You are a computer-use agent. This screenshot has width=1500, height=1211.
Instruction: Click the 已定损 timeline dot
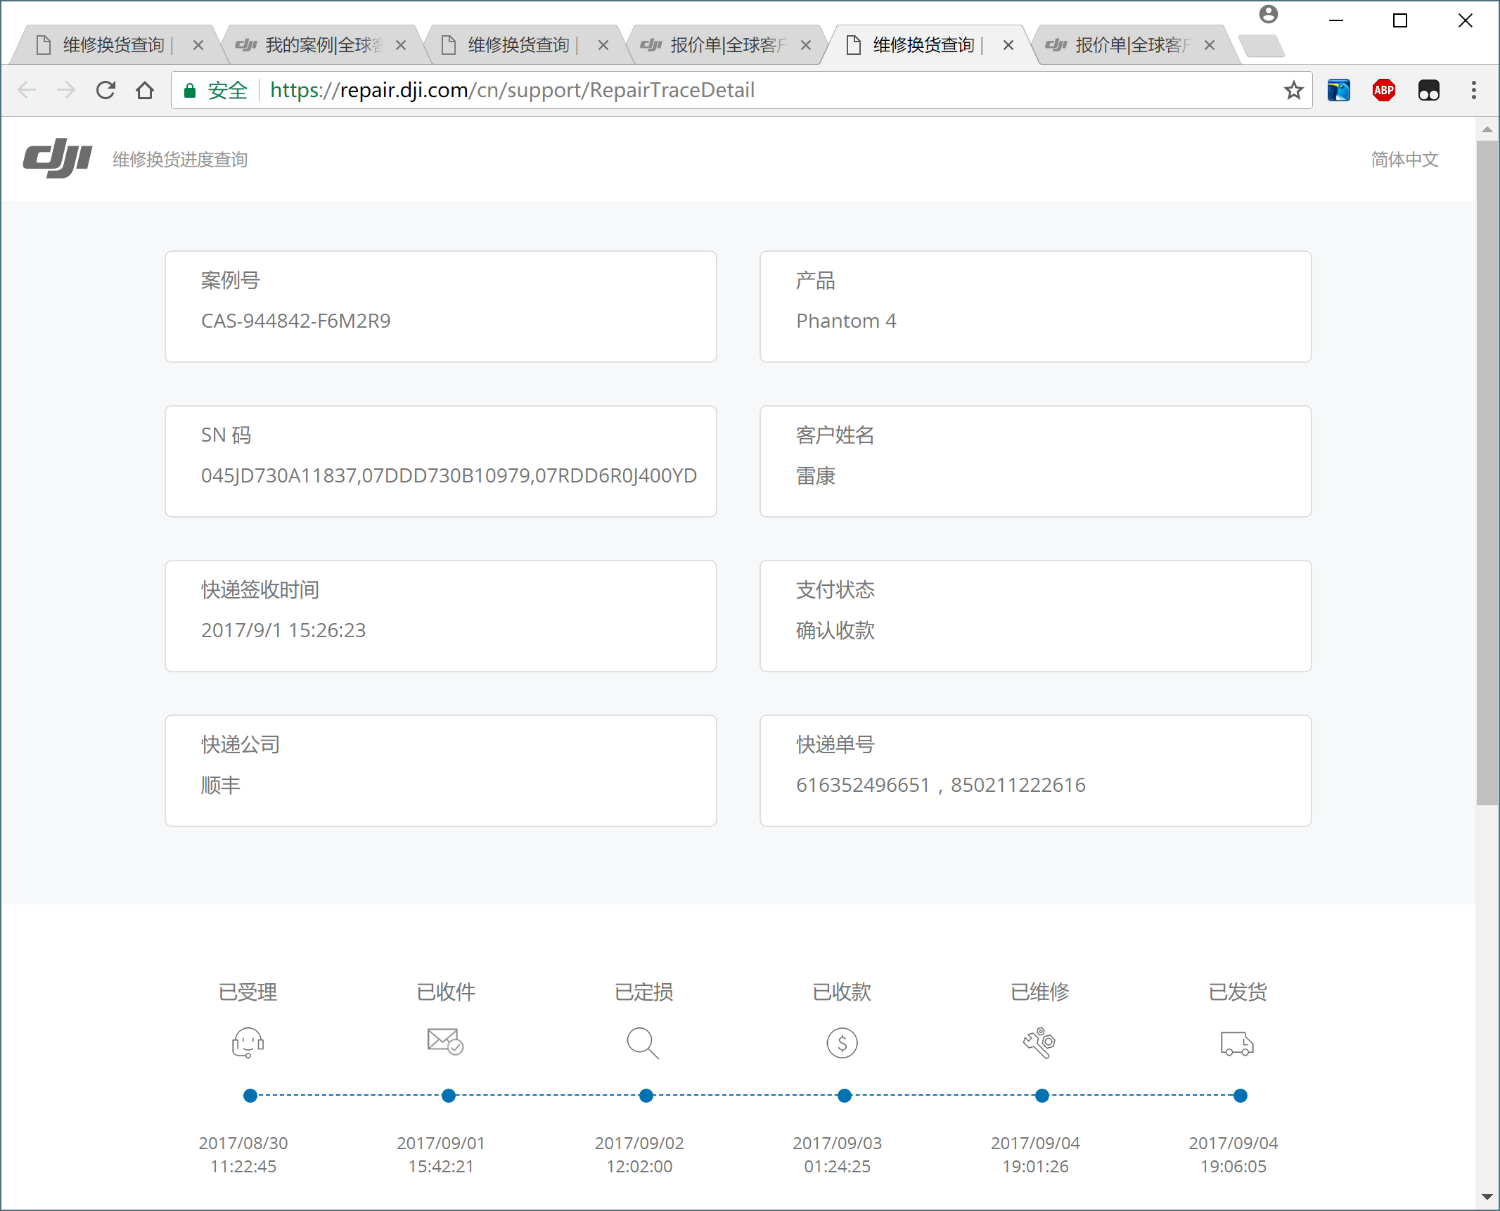646,1096
